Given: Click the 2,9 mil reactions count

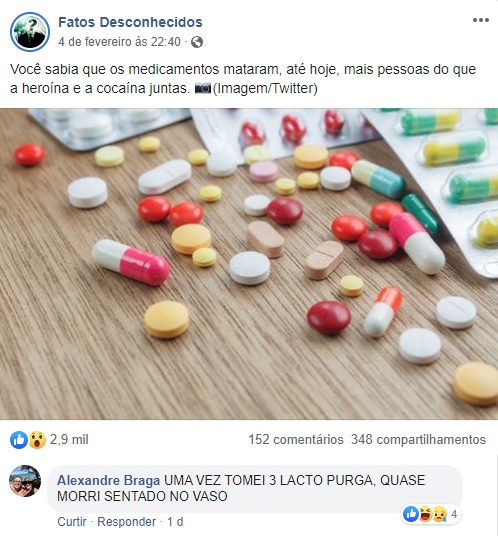Looking at the screenshot, I should point(69,440).
